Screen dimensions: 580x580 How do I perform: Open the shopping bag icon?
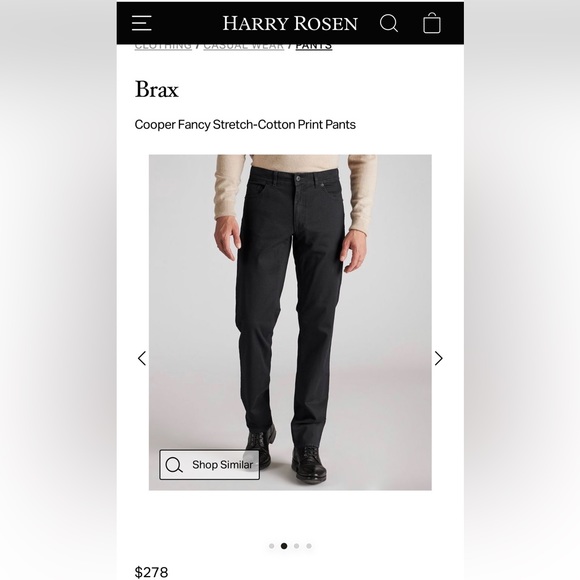tap(432, 23)
